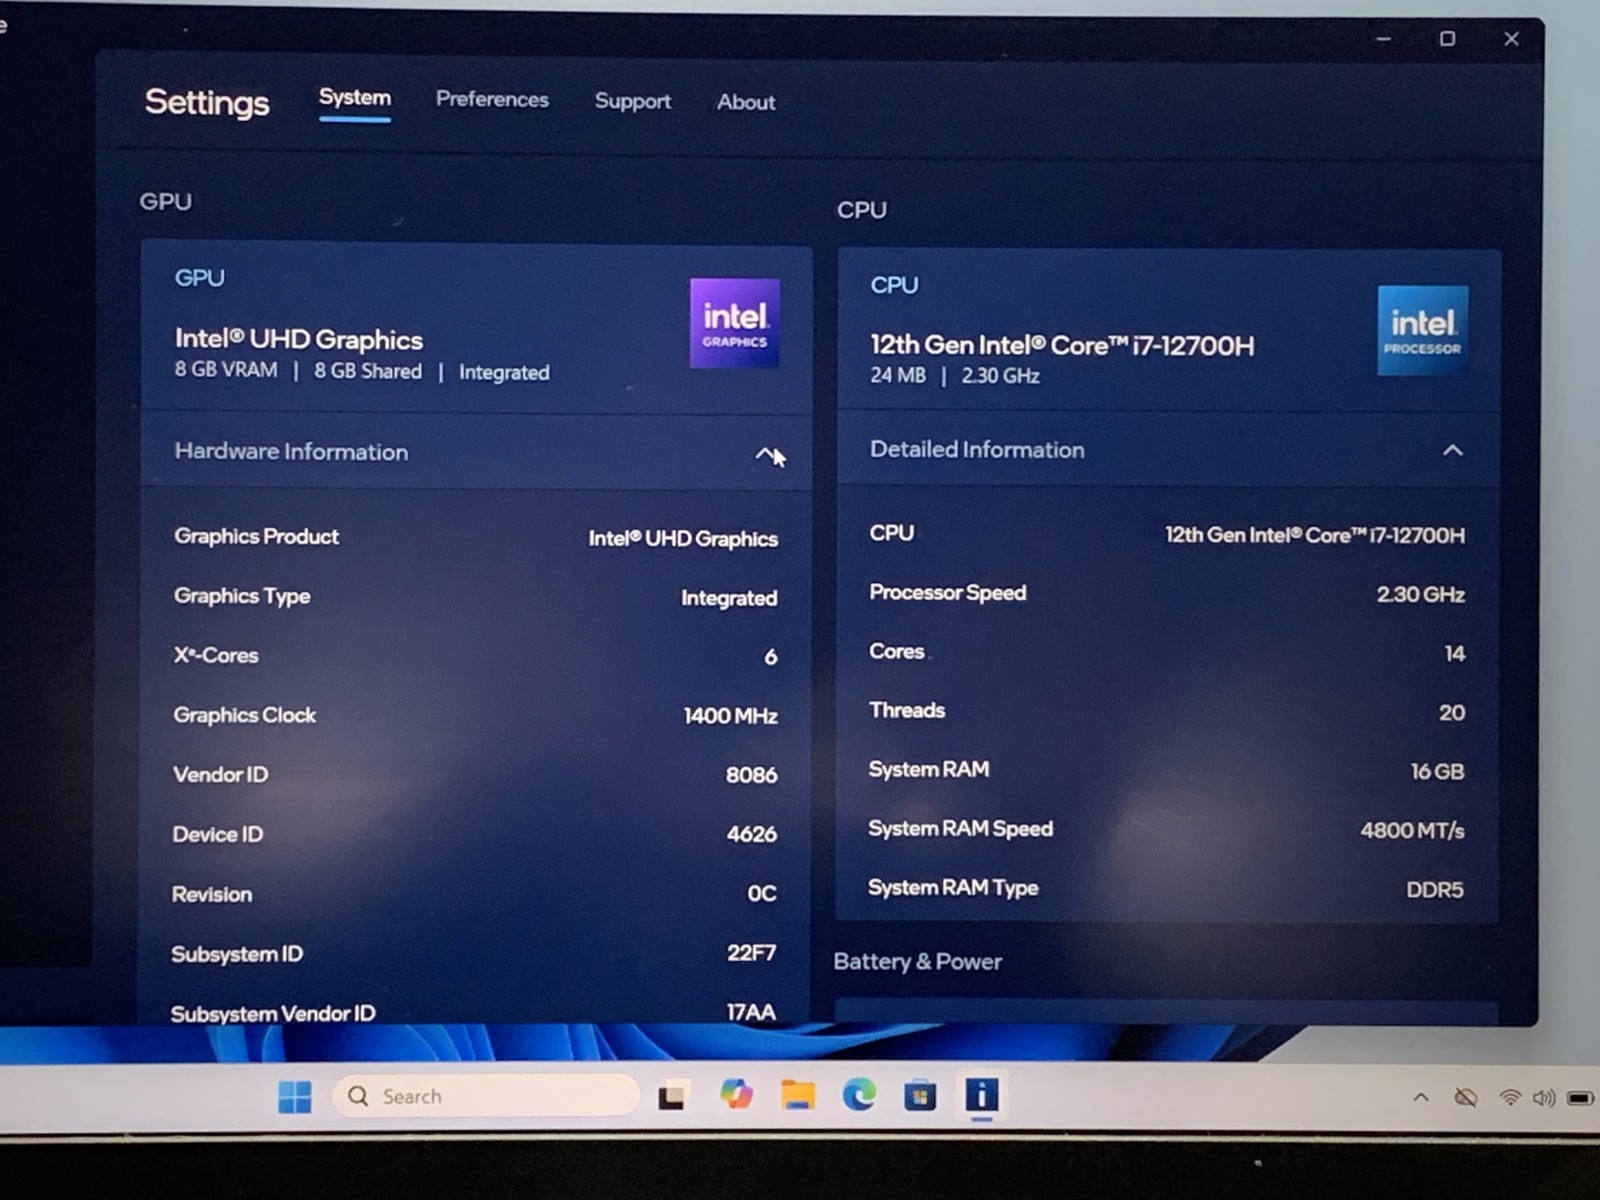Click the Subsystem Vendor ID value "17AA"
Viewport: 1600px width, 1200px height.
(752, 1012)
